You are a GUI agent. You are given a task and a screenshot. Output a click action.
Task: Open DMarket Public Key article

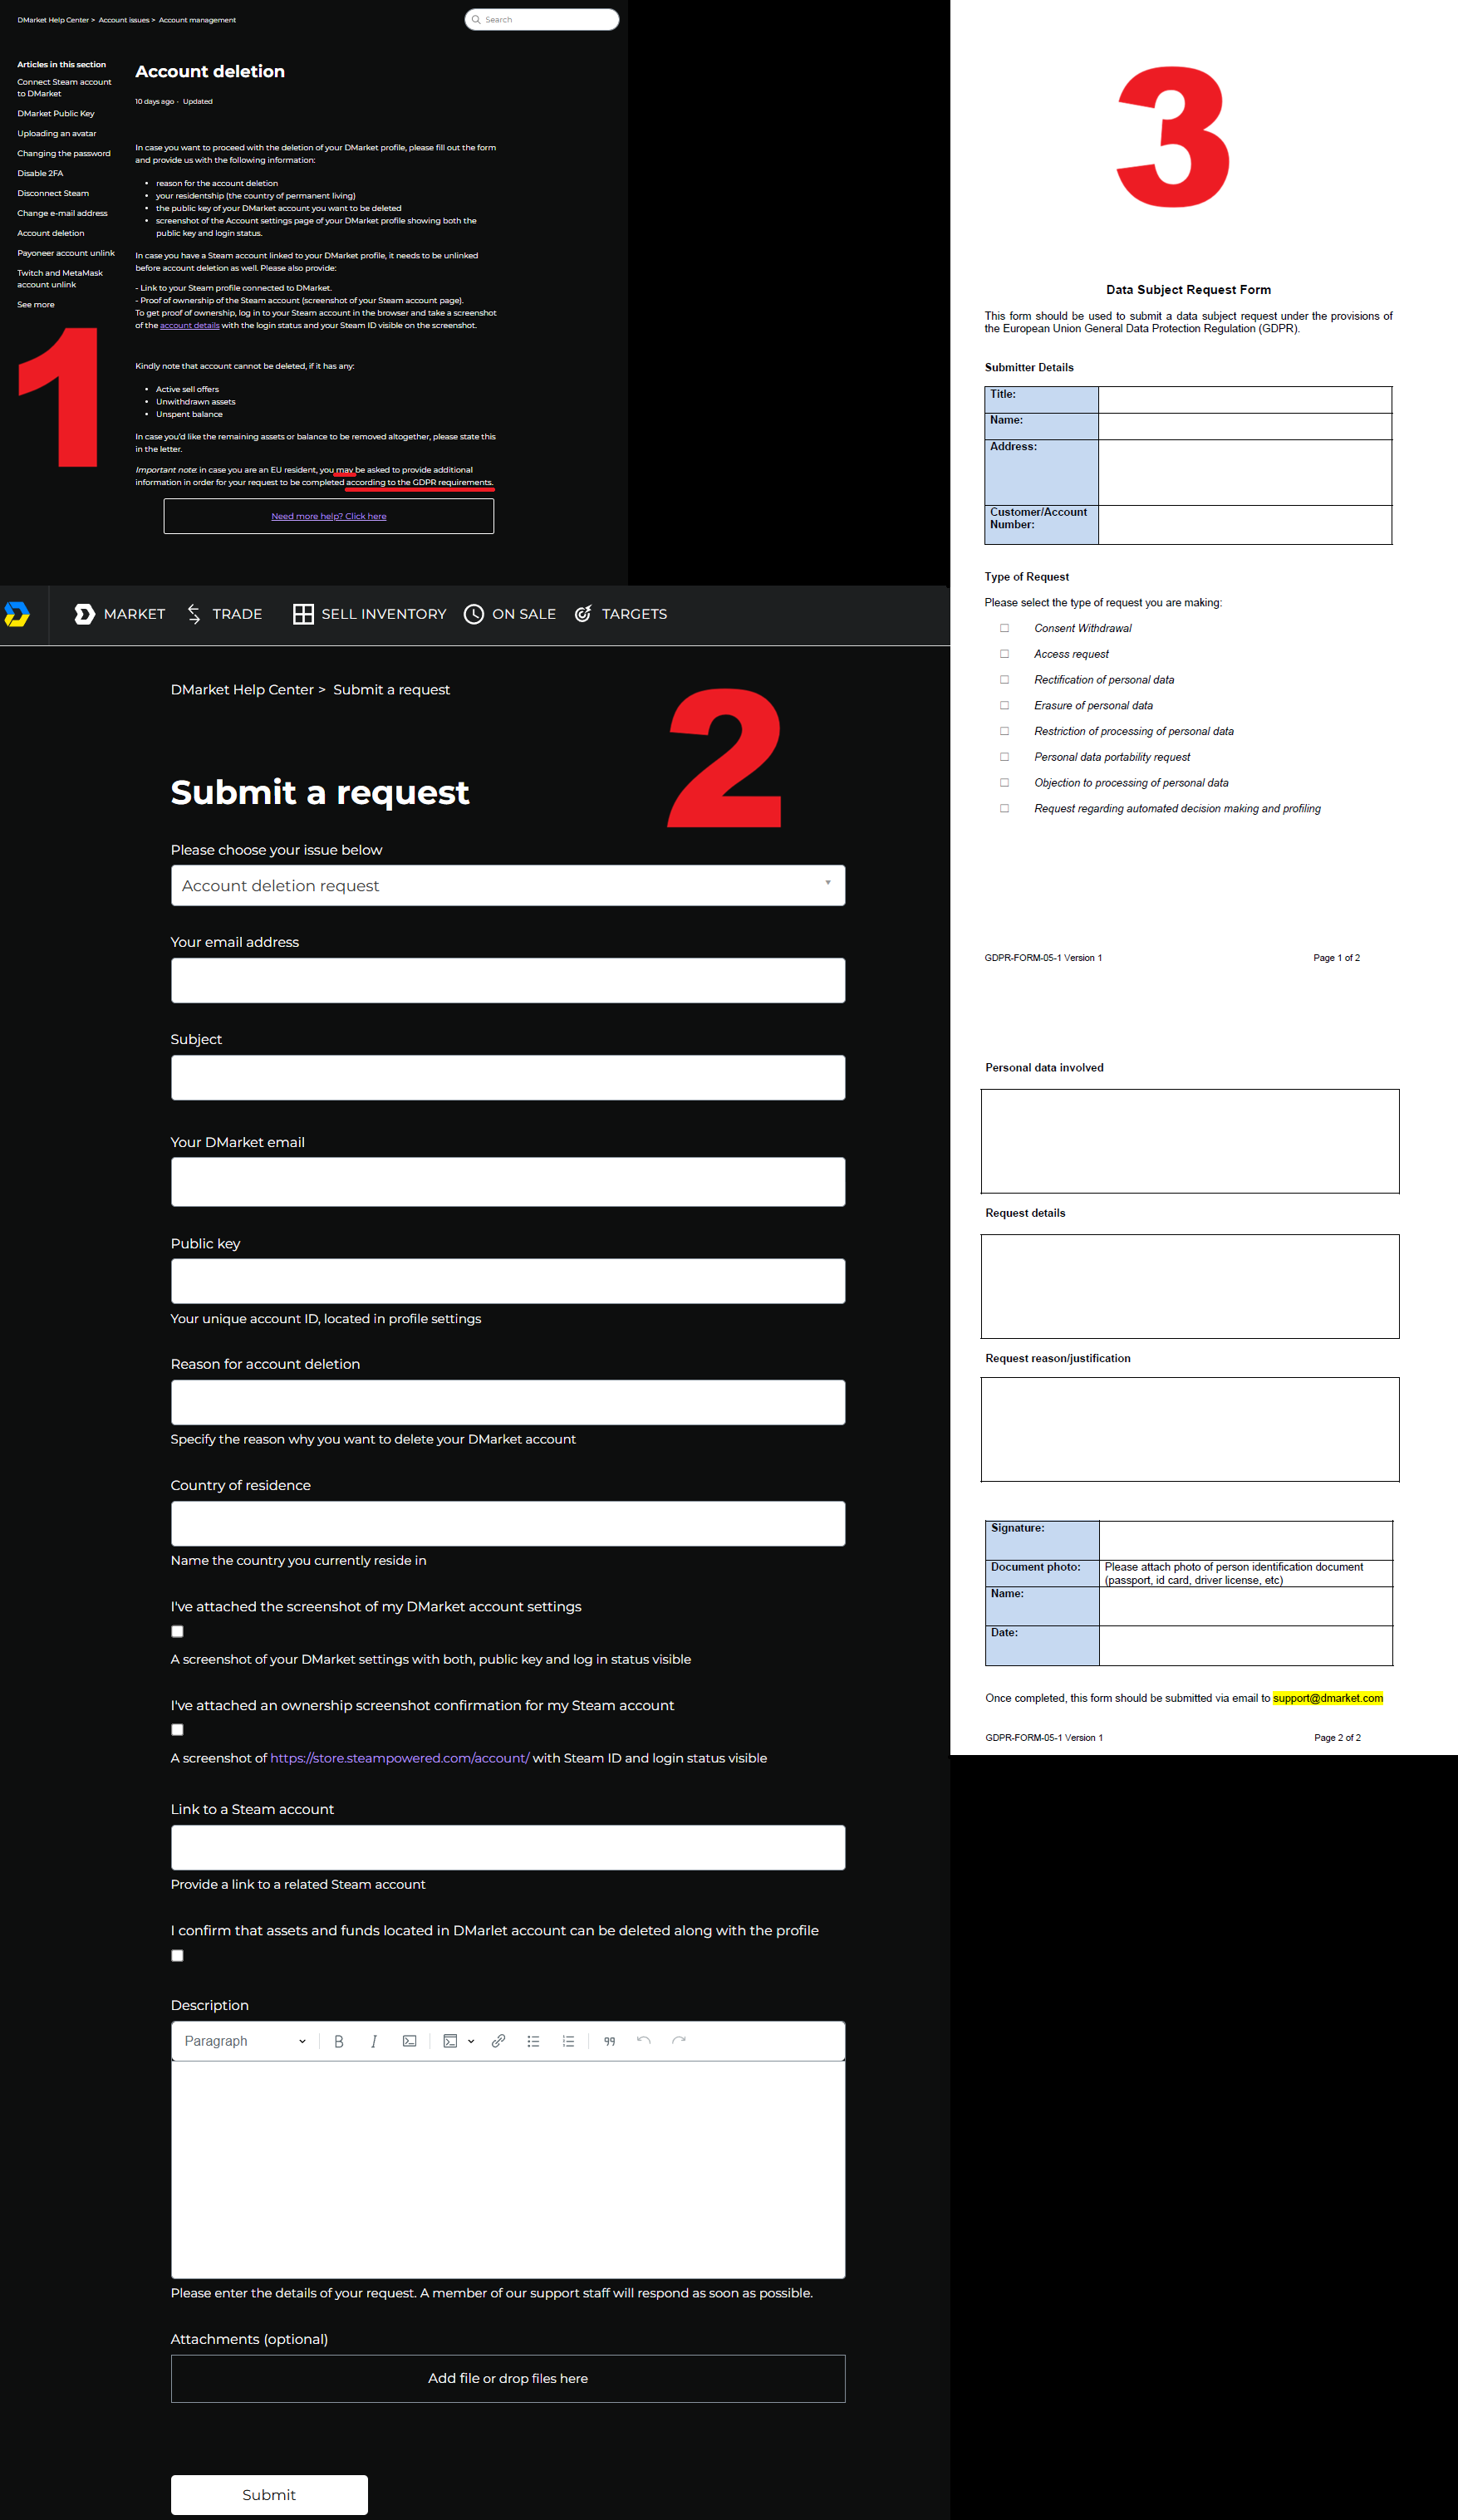click(x=56, y=113)
